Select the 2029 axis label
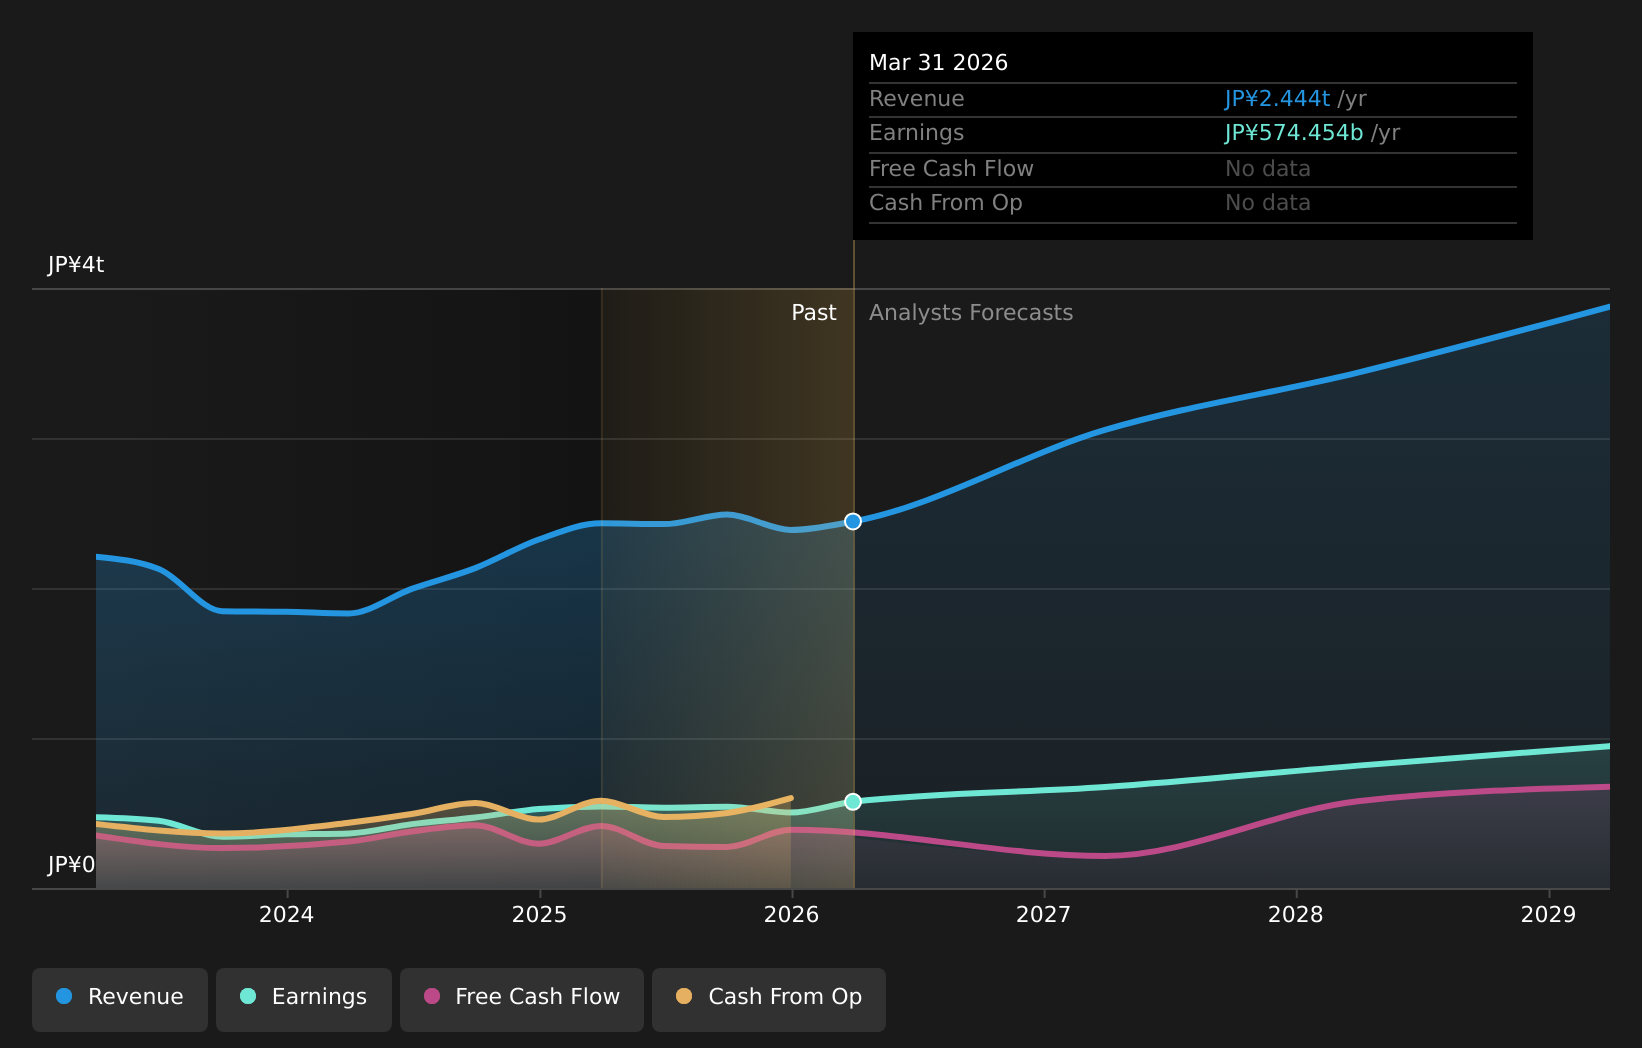The image size is (1642, 1048). pyautogui.click(x=1548, y=914)
